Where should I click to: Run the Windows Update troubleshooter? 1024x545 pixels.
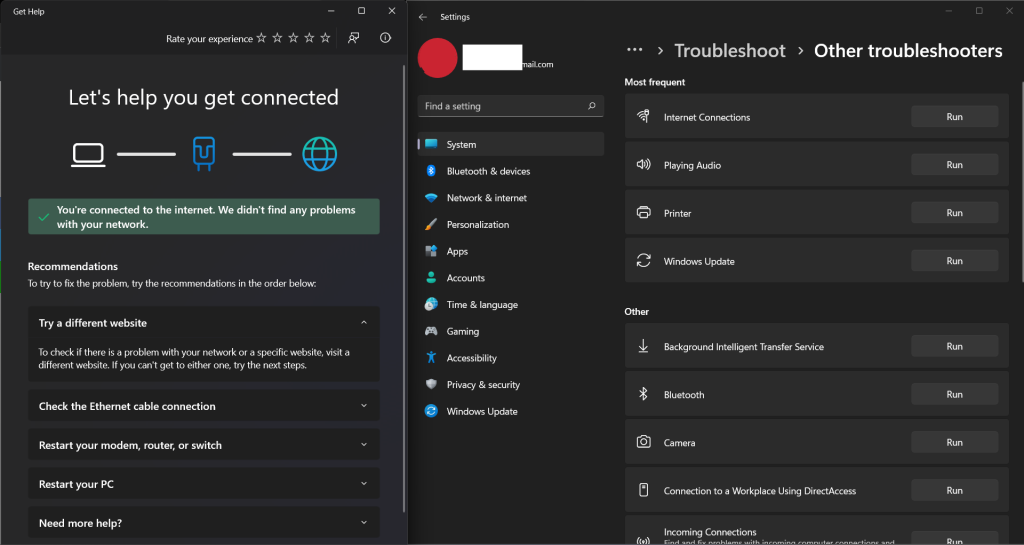[x=954, y=260]
